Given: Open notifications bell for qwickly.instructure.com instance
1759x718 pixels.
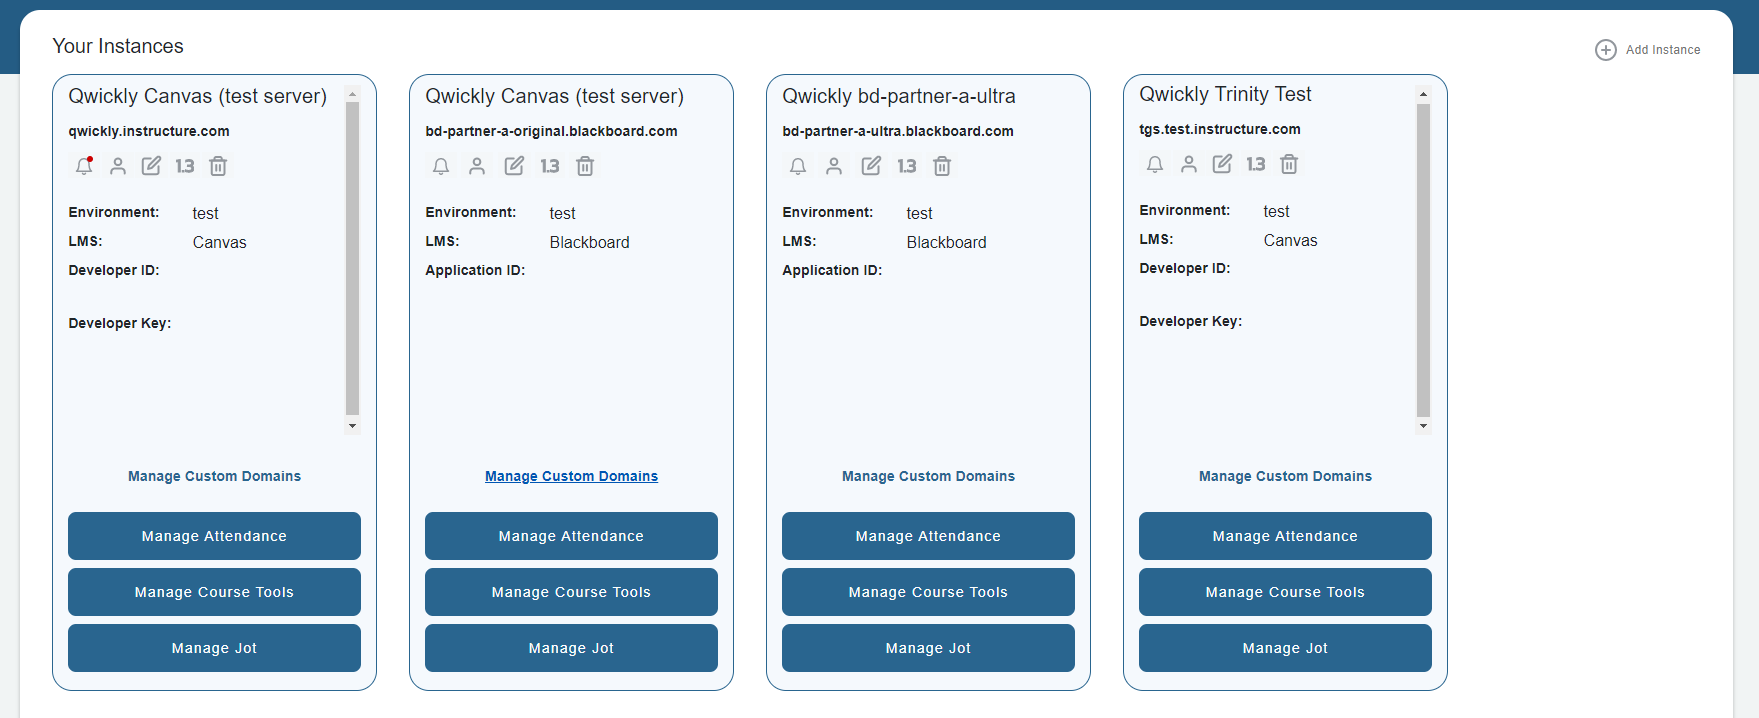Looking at the screenshot, I should [84, 166].
